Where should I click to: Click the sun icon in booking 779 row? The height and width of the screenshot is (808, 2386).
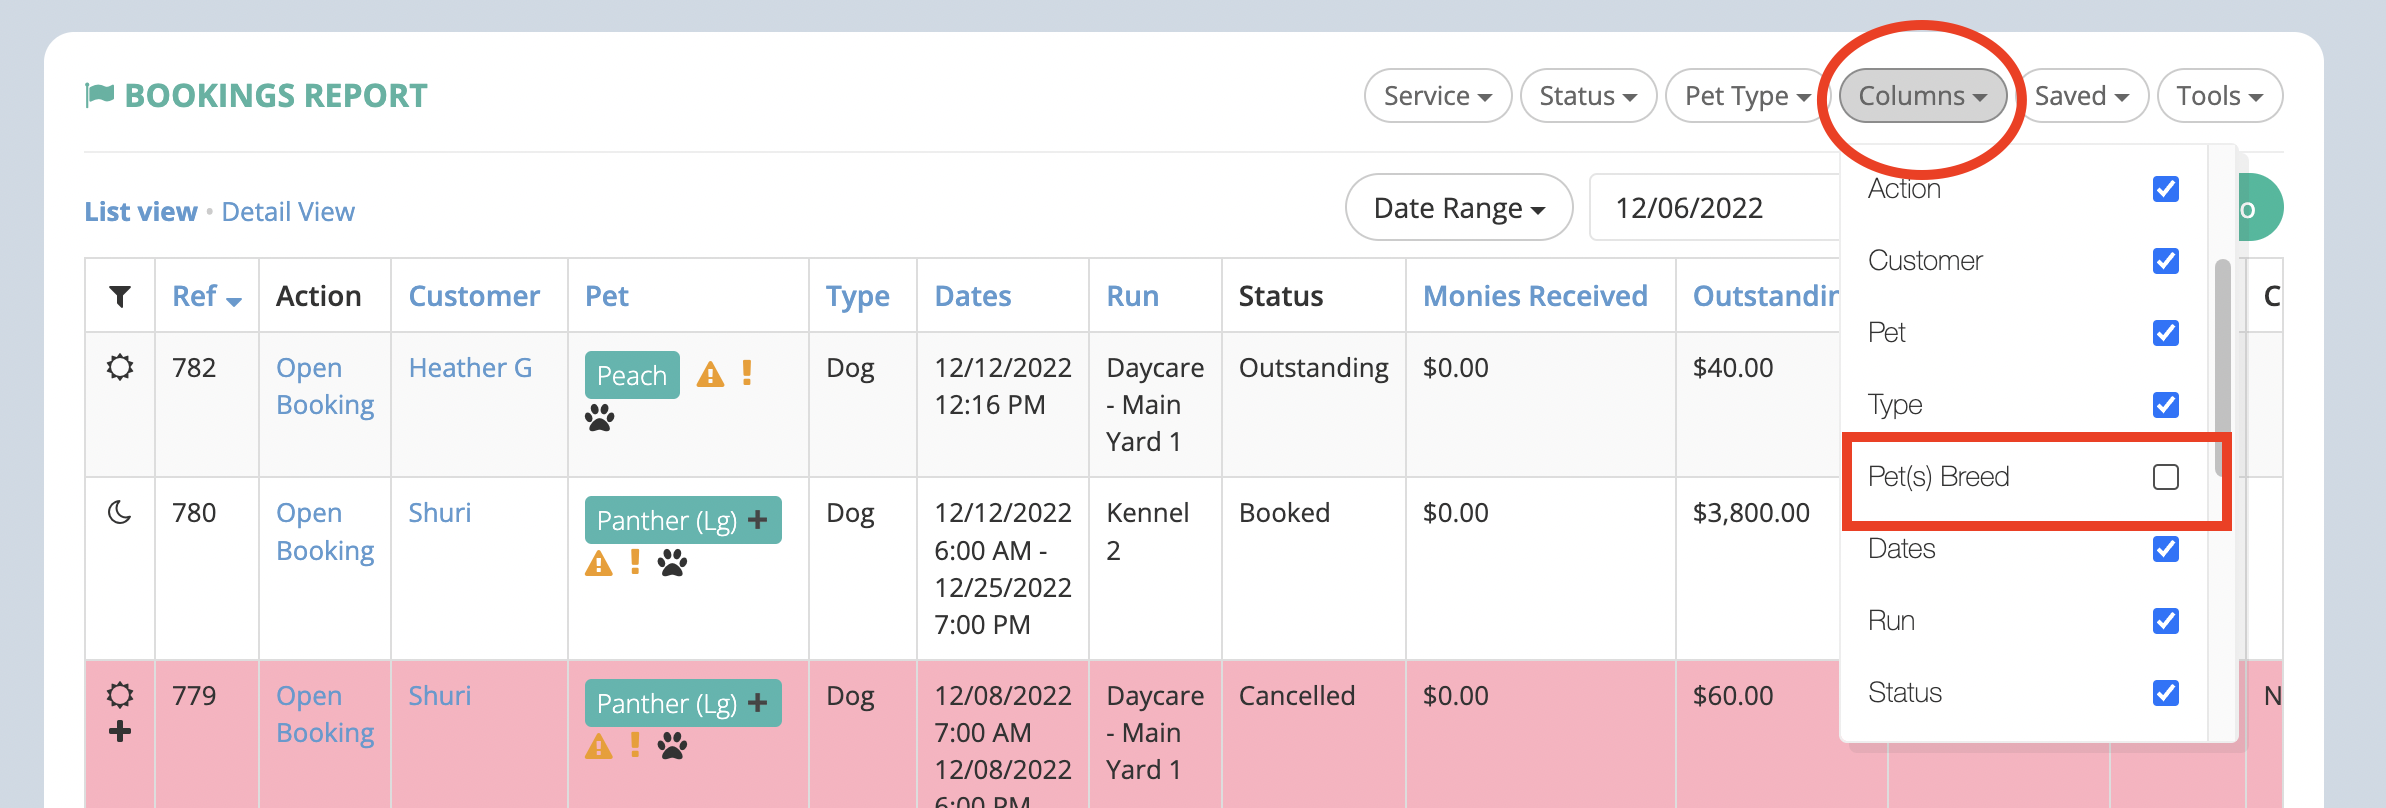point(120,695)
